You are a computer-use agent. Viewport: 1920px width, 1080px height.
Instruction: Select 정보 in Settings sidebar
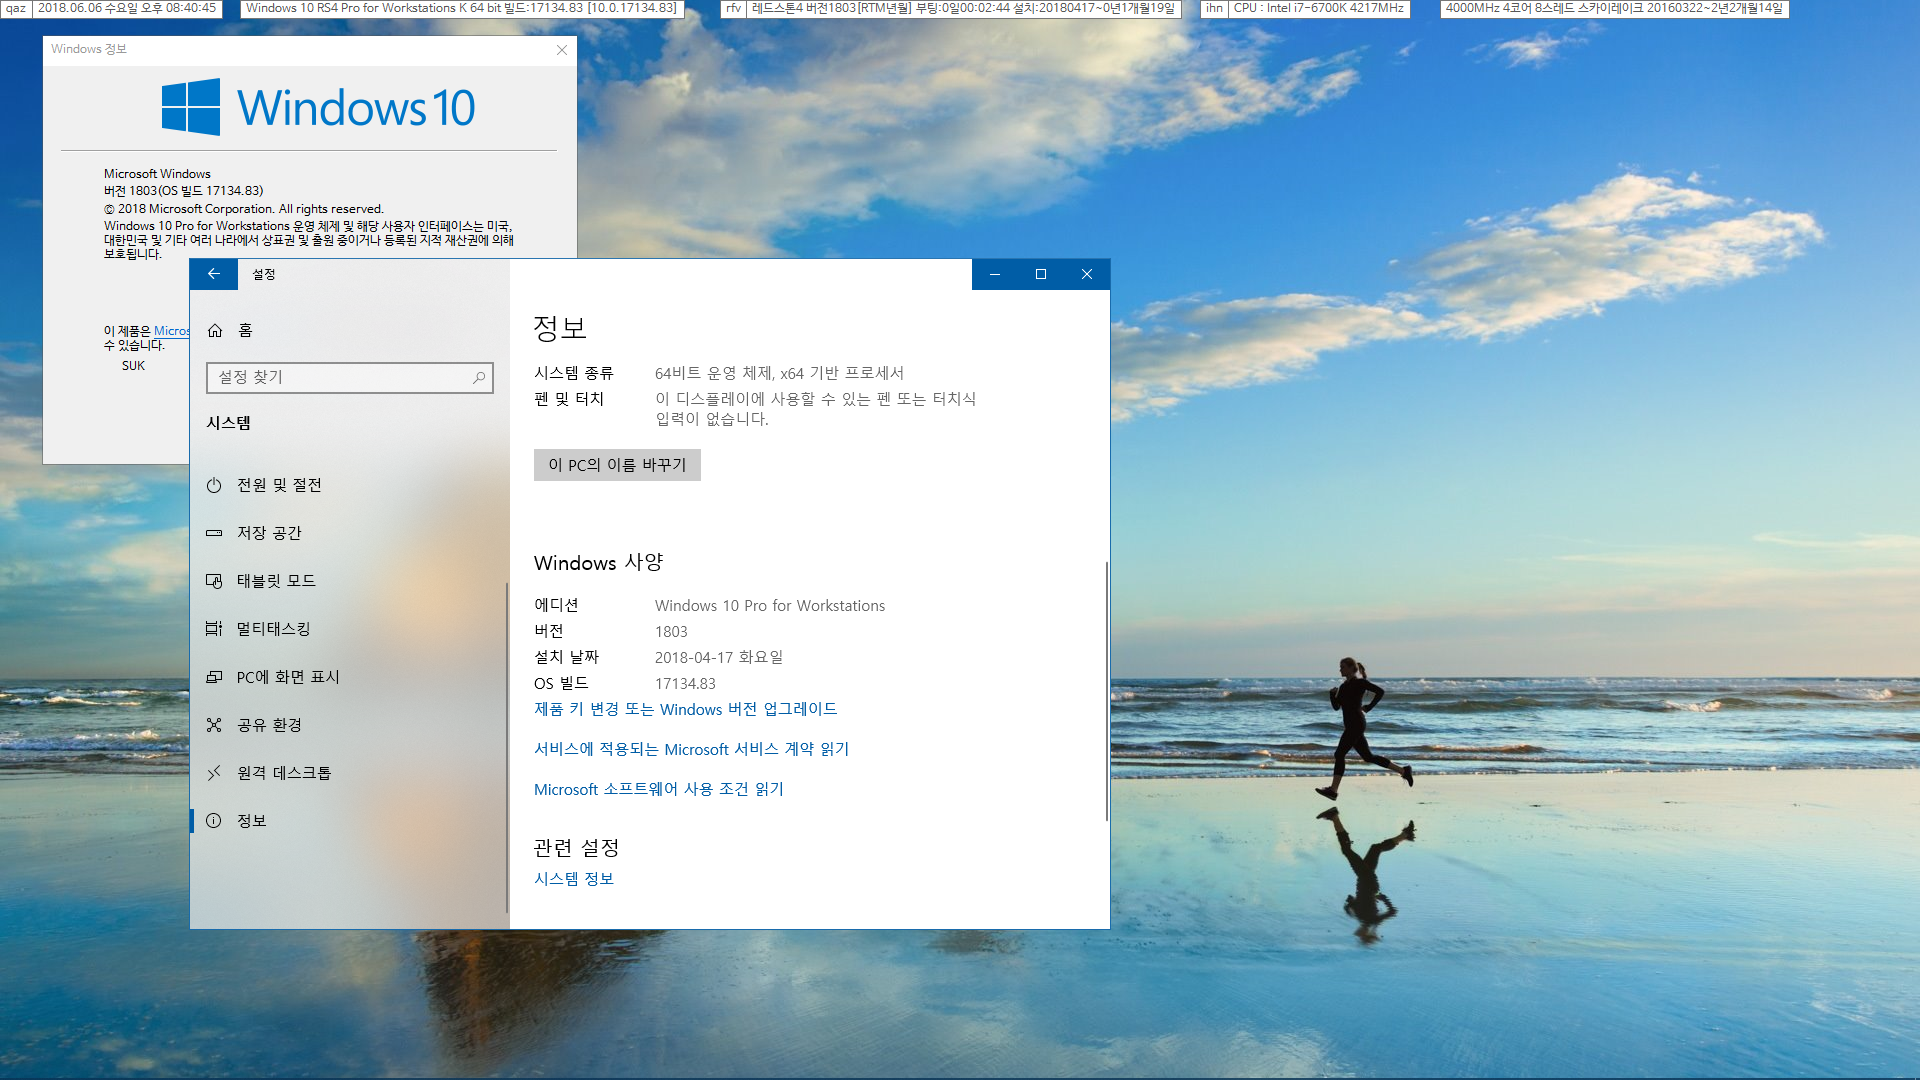coord(350,821)
